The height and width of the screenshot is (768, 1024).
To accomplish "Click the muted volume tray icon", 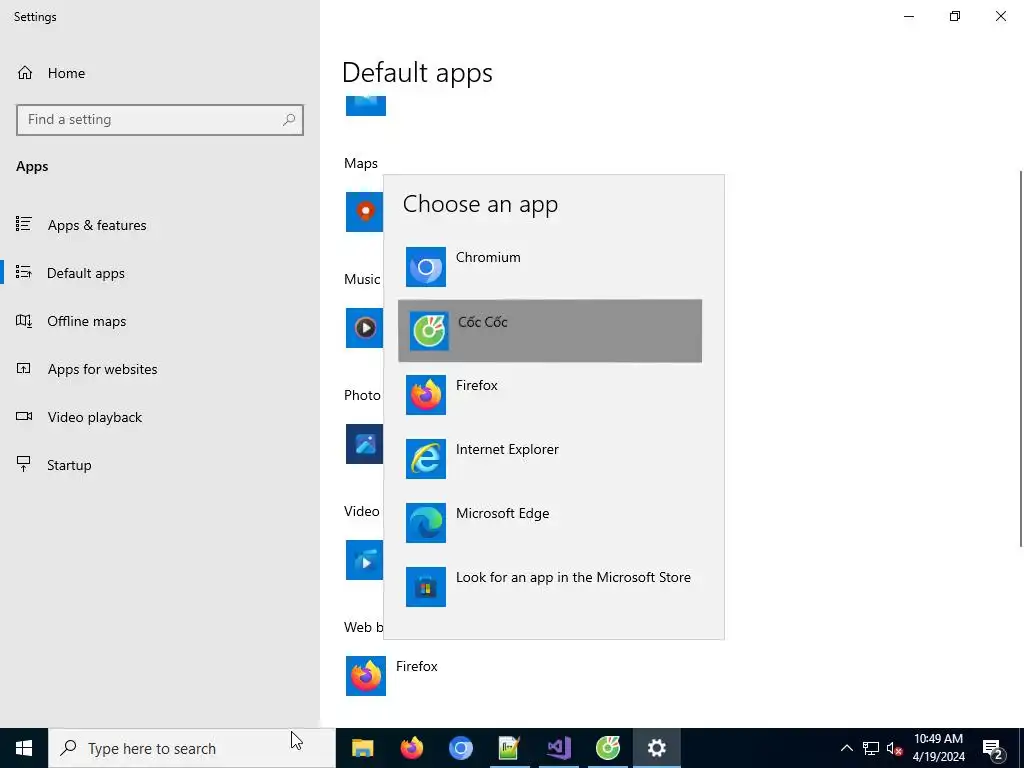I will click(x=894, y=748).
